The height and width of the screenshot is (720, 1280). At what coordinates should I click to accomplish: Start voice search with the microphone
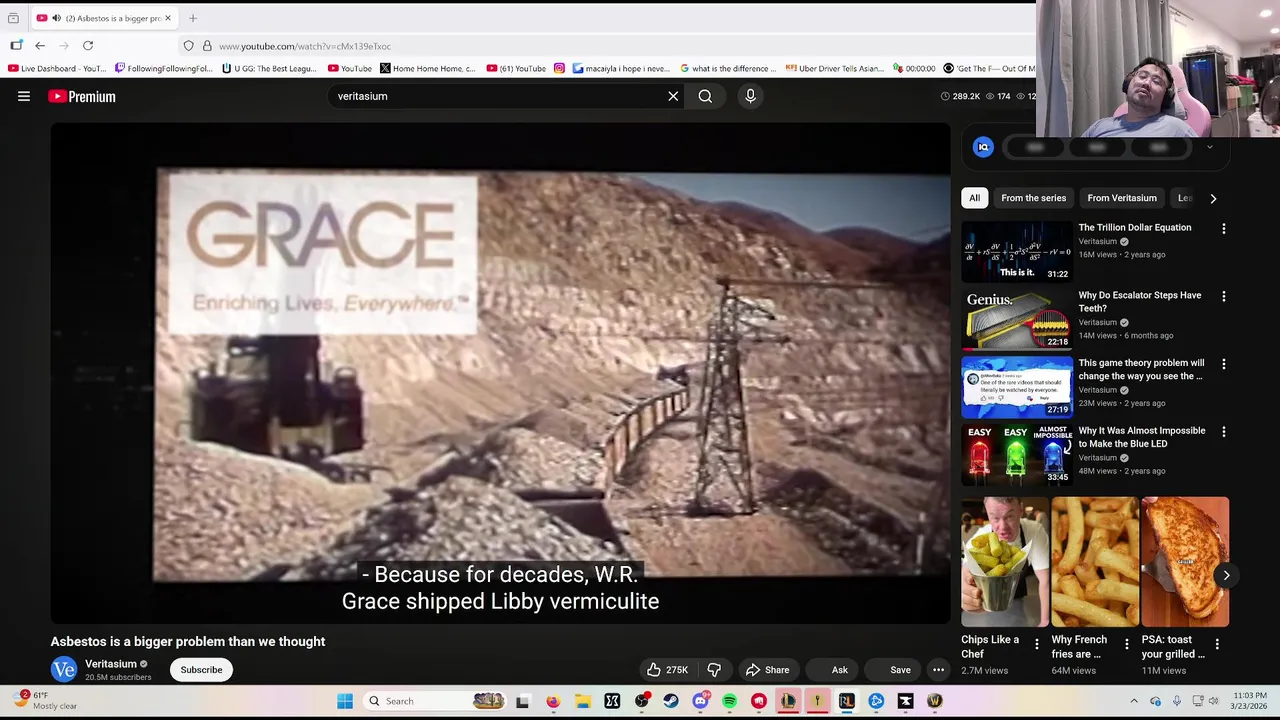pos(750,96)
